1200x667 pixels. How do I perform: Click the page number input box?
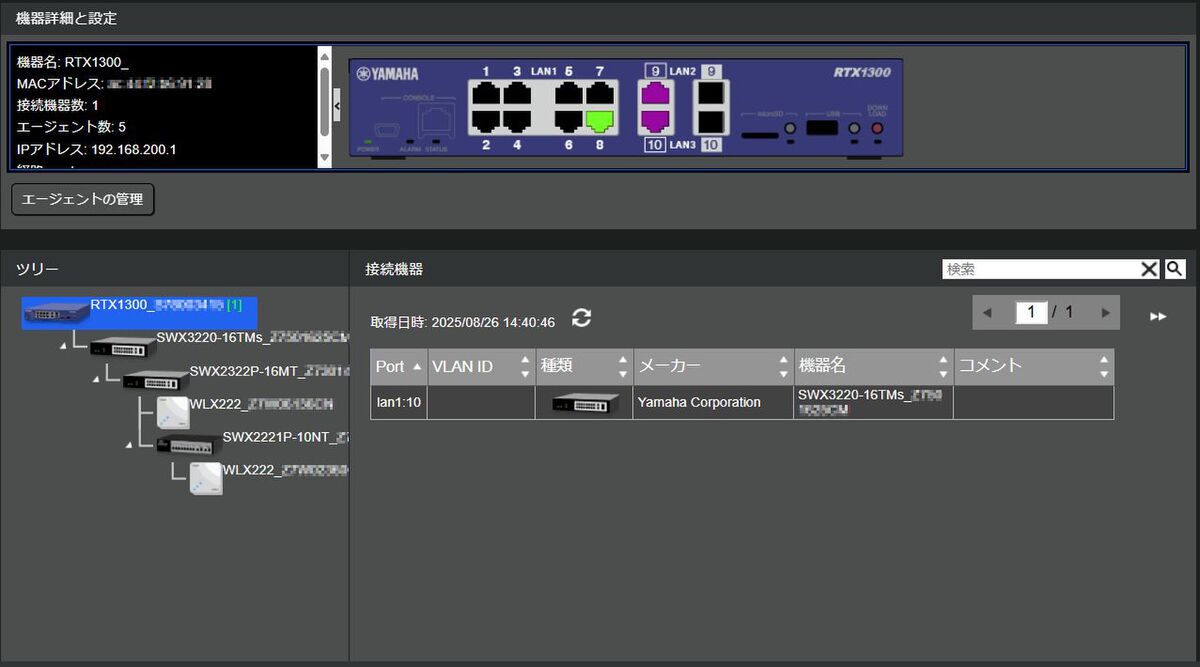1031,312
